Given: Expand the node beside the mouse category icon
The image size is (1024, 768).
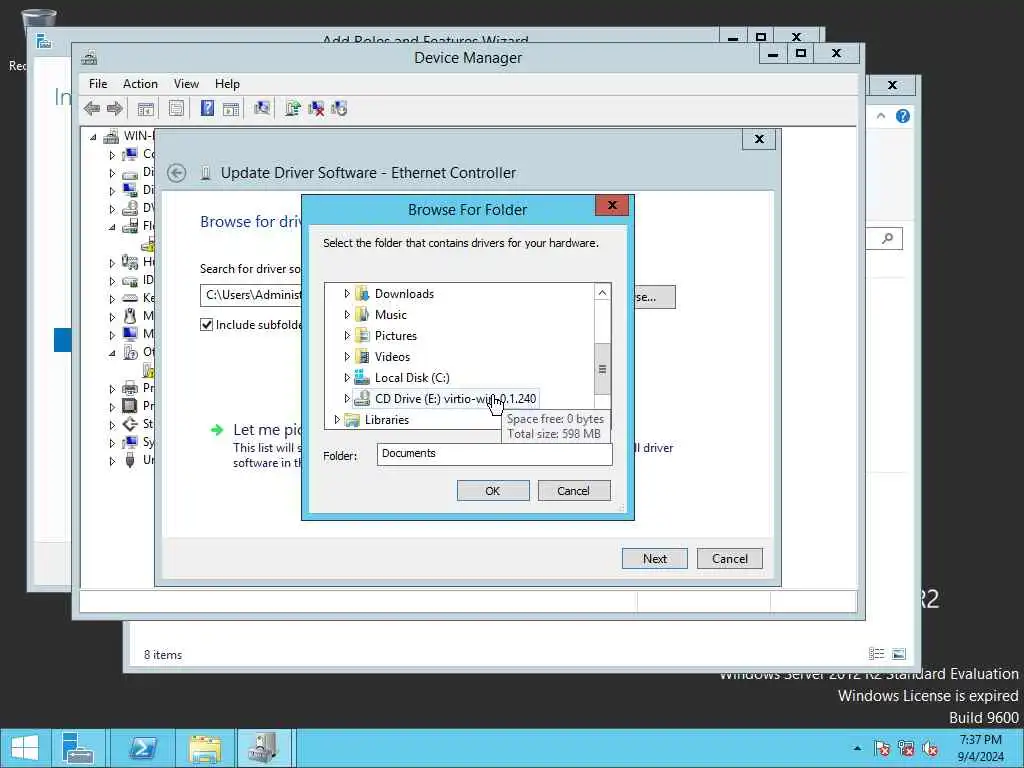Looking at the screenshot, I should (x=112, y=317).
